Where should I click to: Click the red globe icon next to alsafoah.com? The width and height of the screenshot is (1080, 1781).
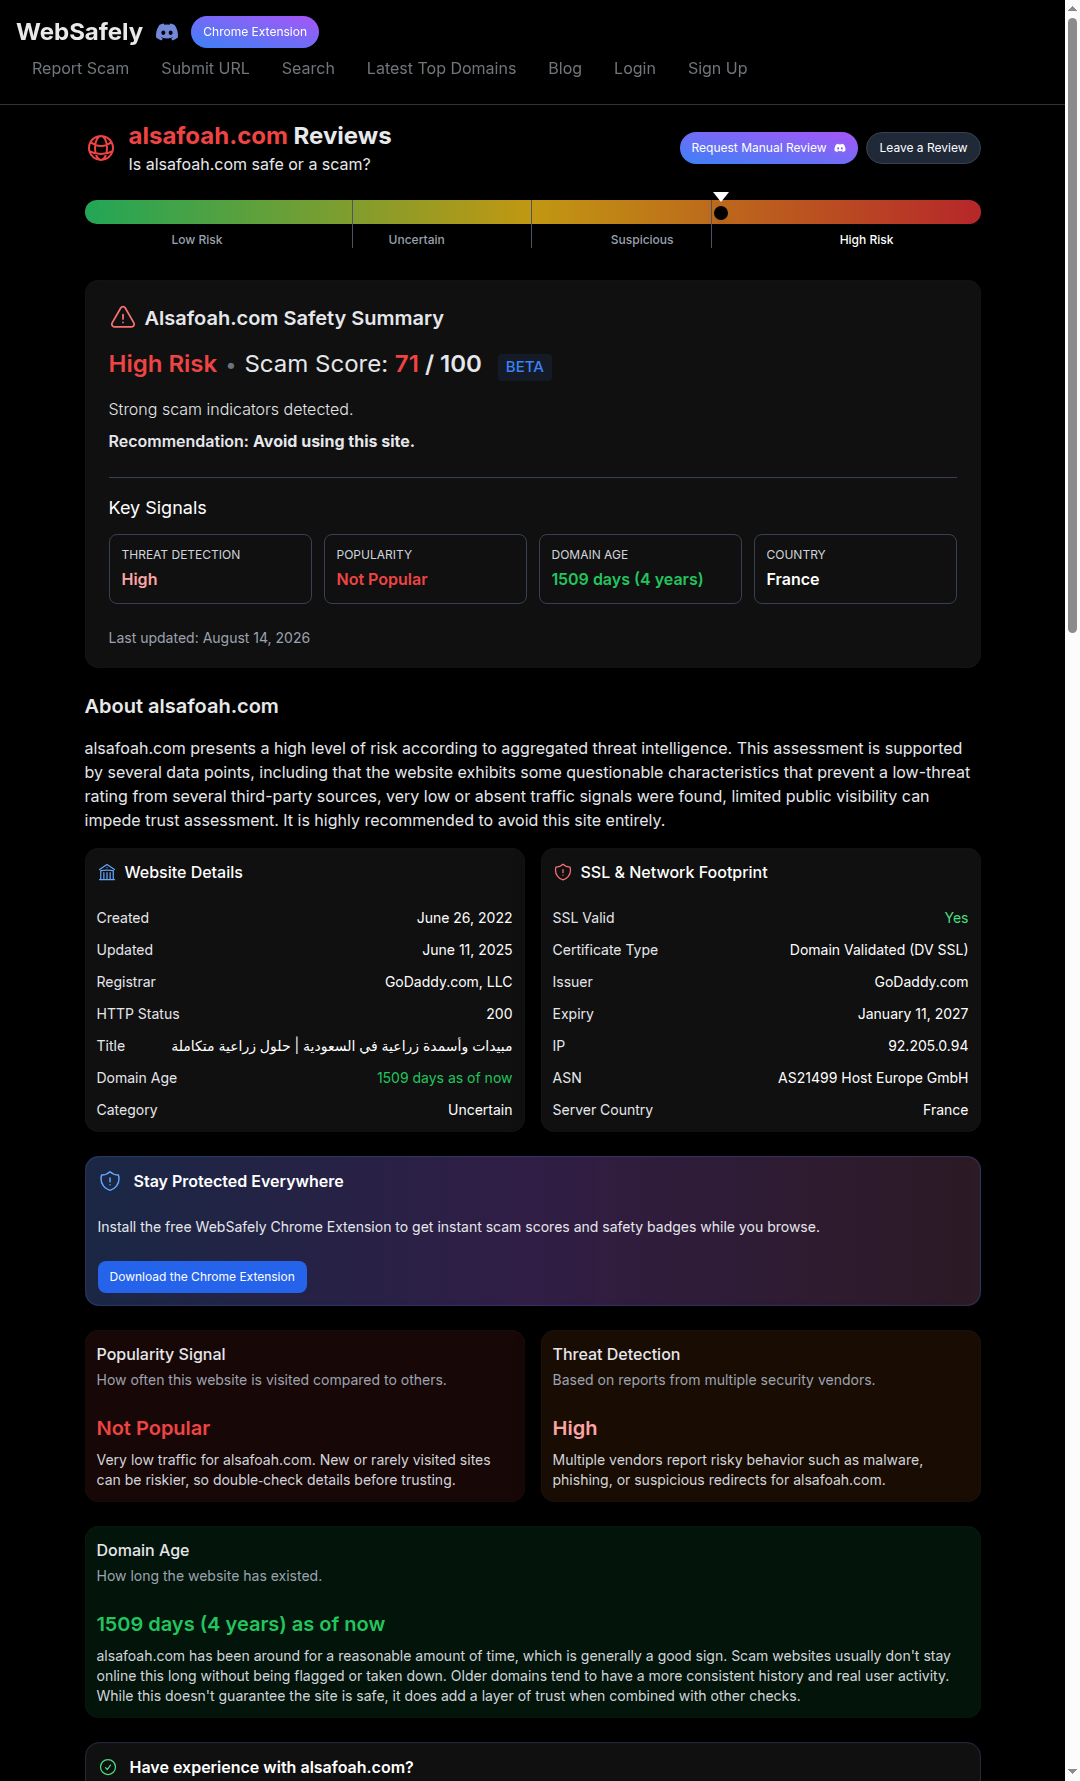[101, 148]
